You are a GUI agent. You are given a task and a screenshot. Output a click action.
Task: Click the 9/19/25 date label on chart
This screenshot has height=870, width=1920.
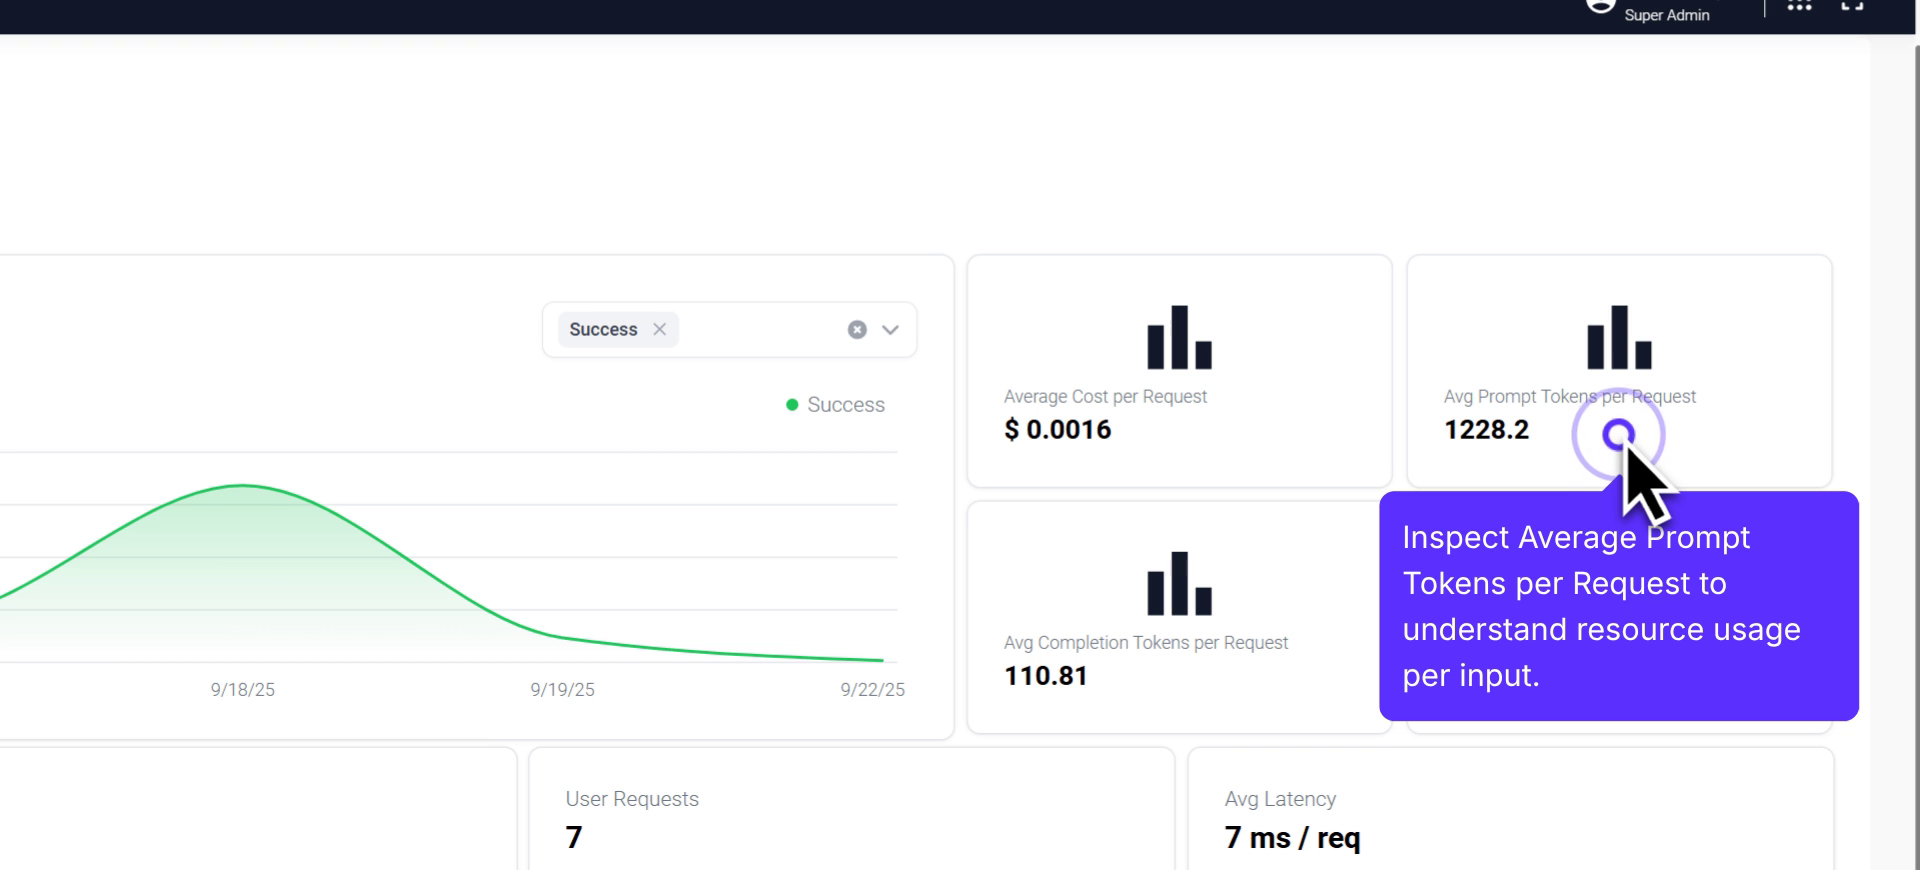562,690
